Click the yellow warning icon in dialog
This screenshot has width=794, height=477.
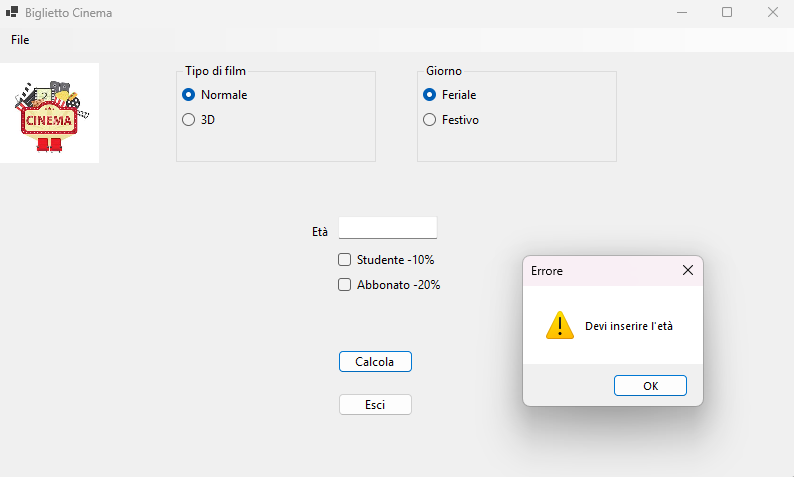560,325
